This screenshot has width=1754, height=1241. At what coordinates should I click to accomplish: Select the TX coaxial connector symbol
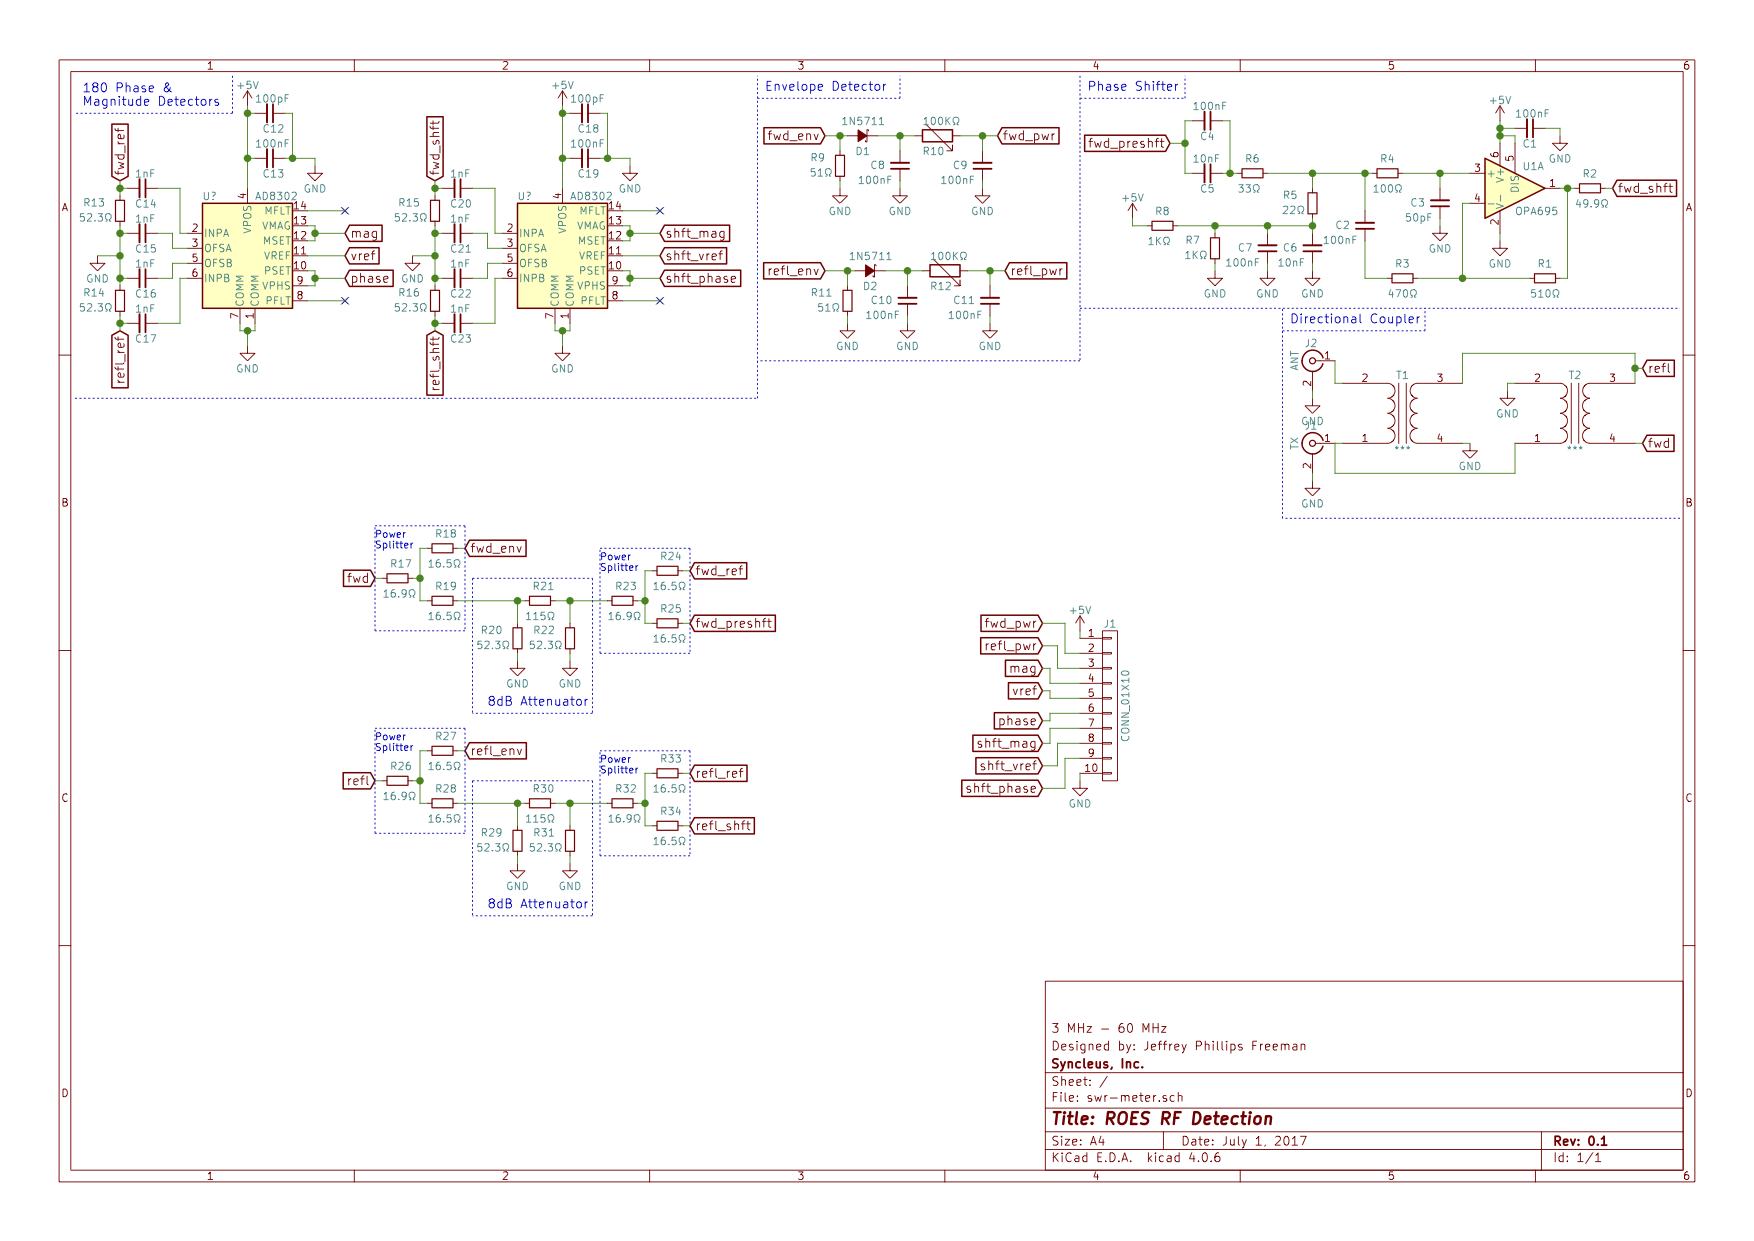coord(1312,443)
